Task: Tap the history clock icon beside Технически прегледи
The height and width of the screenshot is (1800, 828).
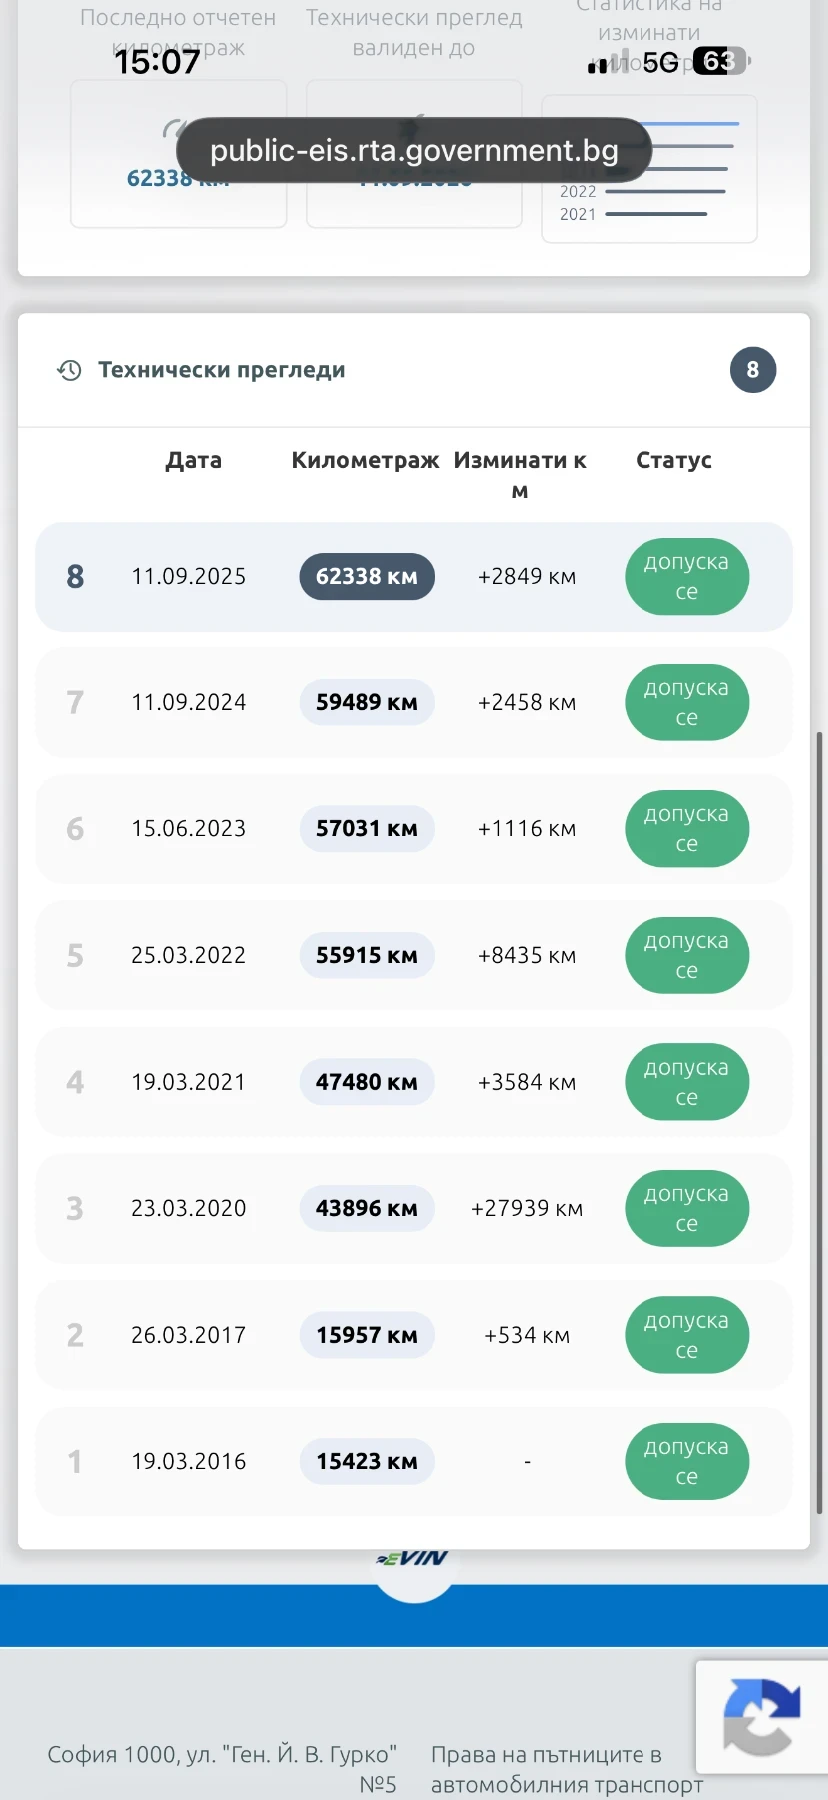Action: (69, 370)
